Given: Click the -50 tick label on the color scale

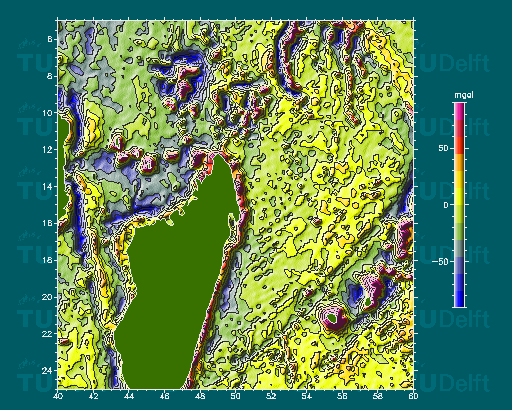Looking at the screenshot, I should coord(441,262).
